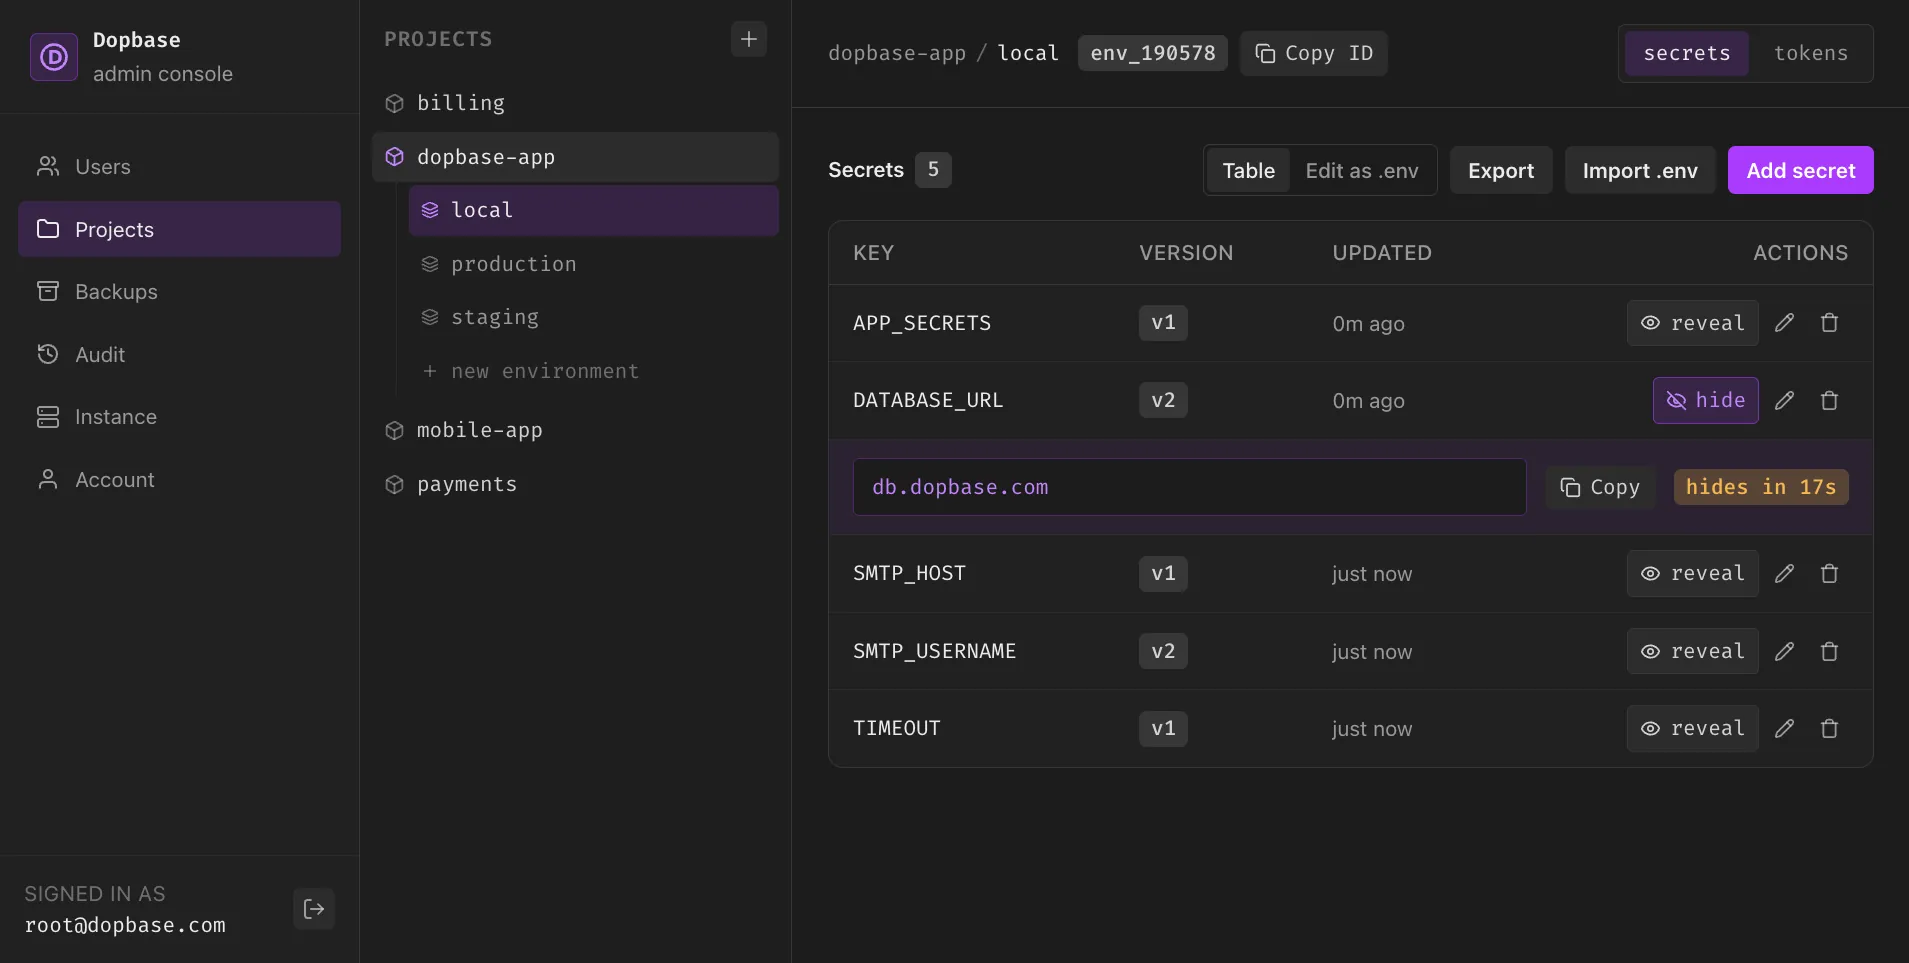Open the Users section
The width and height of the screenshot is (1909, 963).
click(180, 167)
